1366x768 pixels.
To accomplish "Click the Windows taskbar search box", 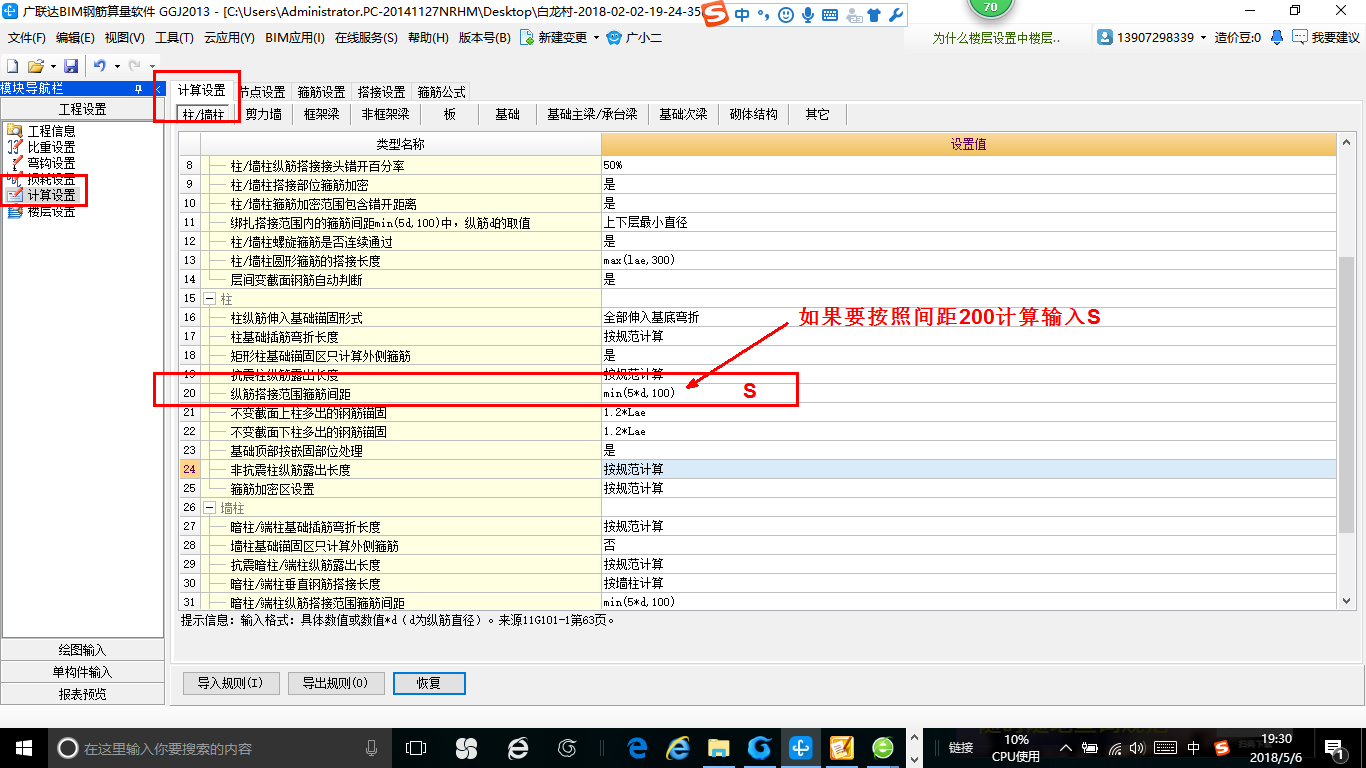I will pyautogui.click(x=220, y=747).
